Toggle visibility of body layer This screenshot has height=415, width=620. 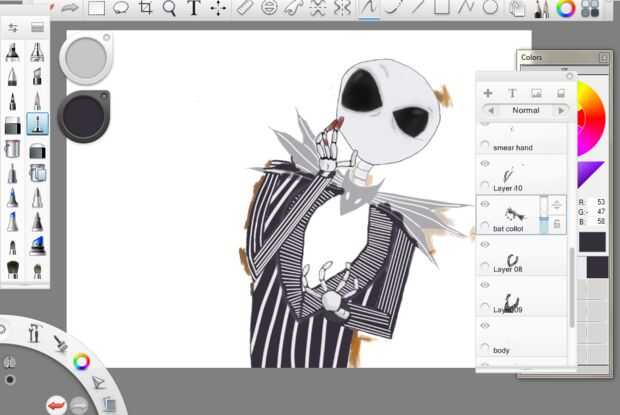pyautogui.click(x=485, y=325)
